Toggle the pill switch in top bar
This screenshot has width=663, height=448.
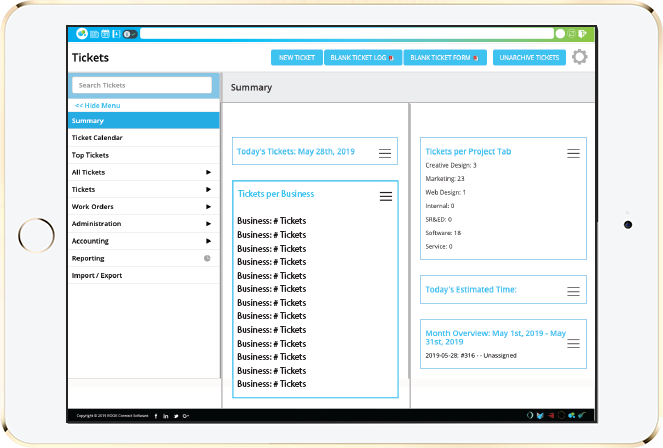tap(130, 34)
